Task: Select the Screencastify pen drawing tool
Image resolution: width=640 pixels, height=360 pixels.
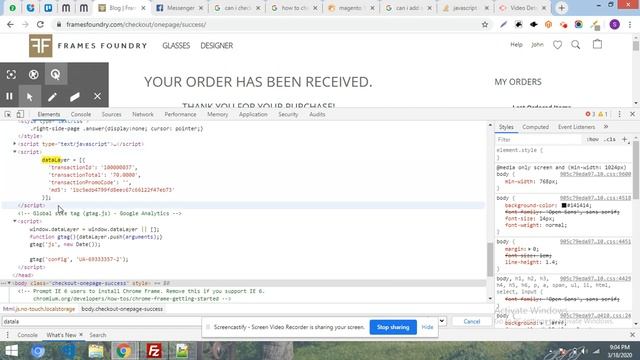Action: pyautogui.click(x=52, y=96)
